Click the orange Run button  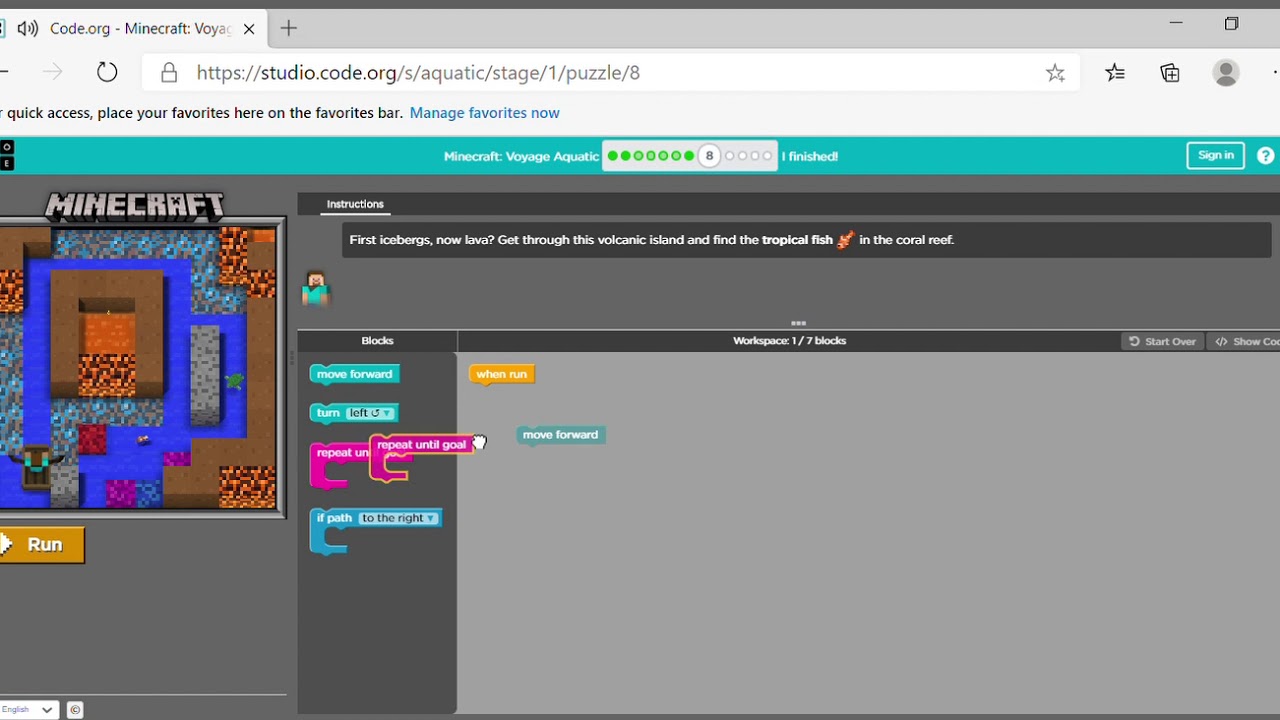coord(41,545)
